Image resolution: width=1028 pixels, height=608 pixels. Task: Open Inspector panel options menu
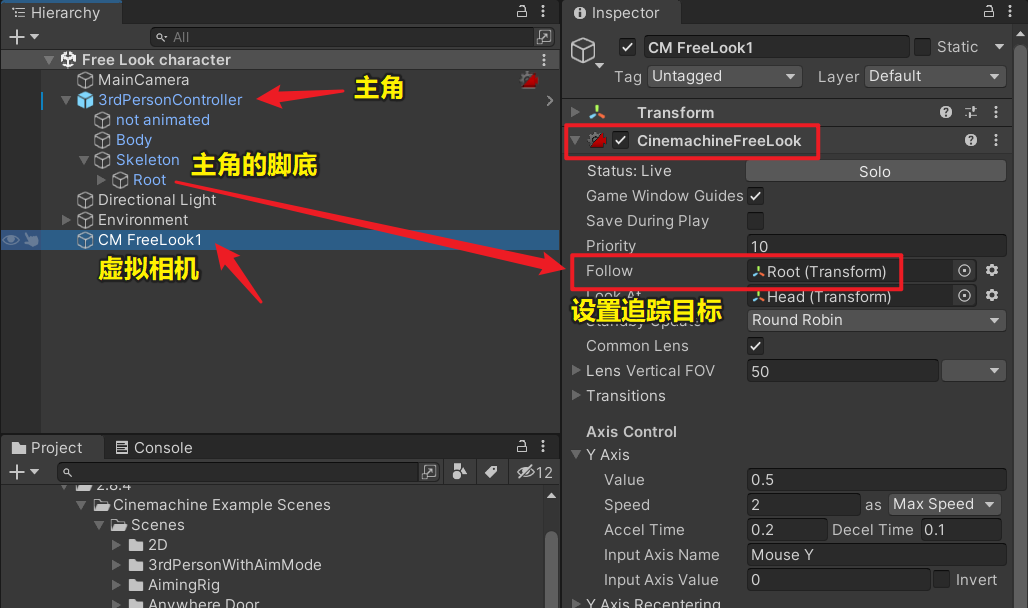click(x=1010, y=11)
